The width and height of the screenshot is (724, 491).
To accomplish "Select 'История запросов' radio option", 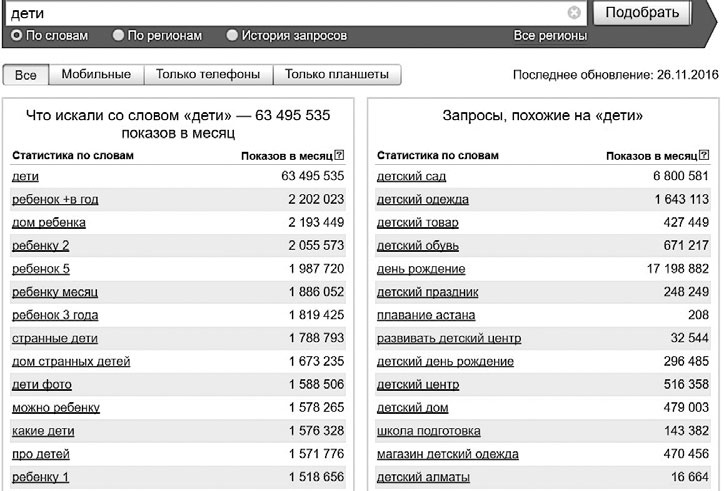I will click(x=233, y=35).
